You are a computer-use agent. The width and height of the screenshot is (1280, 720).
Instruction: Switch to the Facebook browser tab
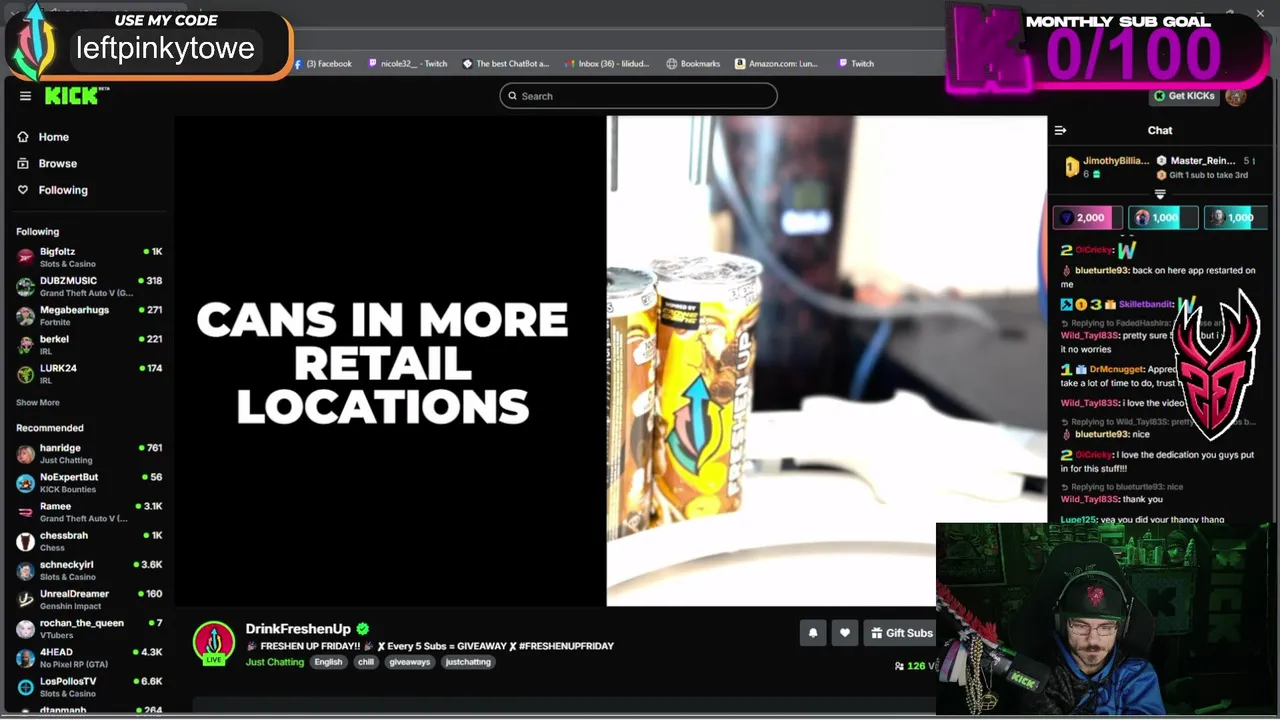point(323,64)
